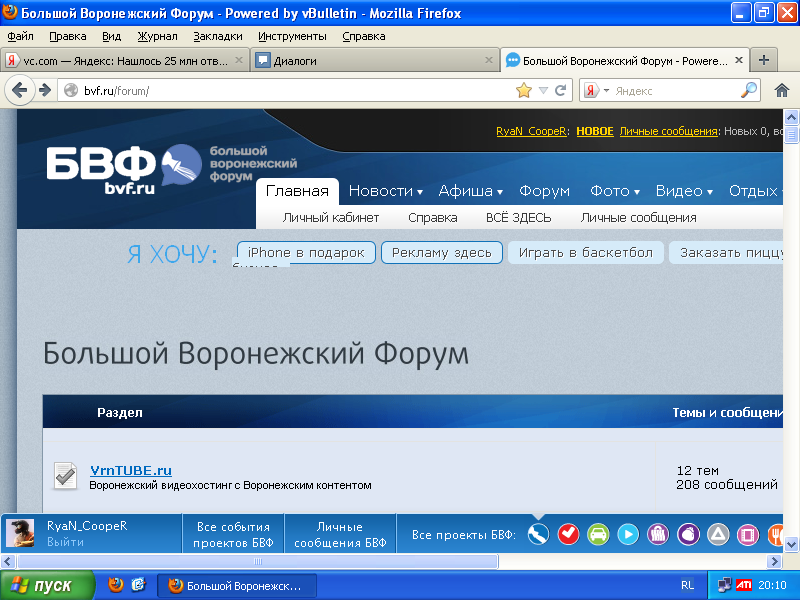Image resolution: width=800 pixels, height=600 pixels.
Task: Open the light-blue play button project icon
Action: (628, 534)
